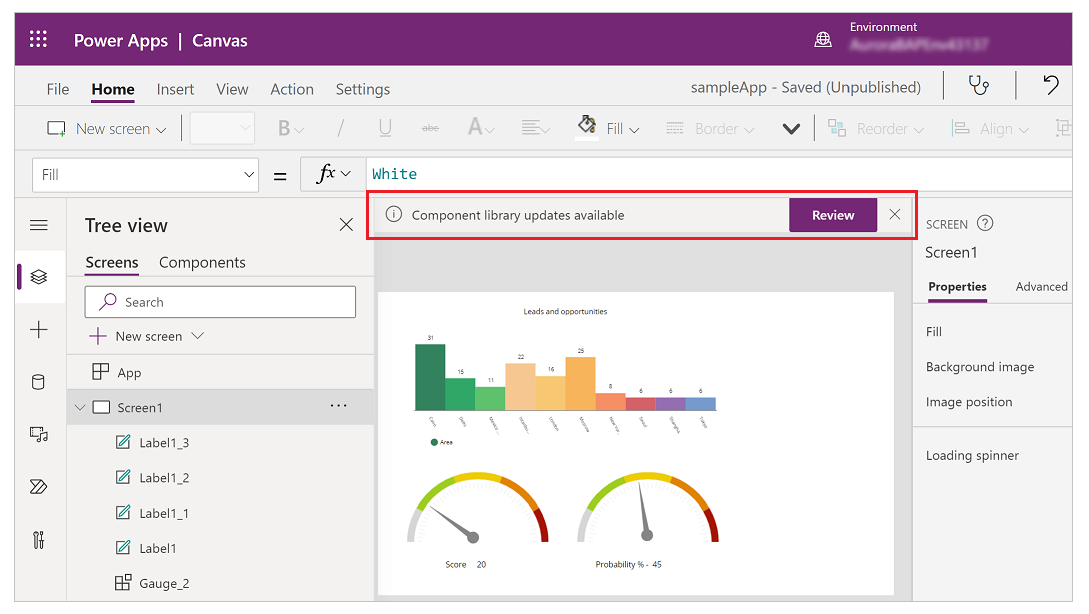Select Gauge_2 in the tree
Image resolution: width=1089 pixels, height=614 pixels.
[220, 583]
